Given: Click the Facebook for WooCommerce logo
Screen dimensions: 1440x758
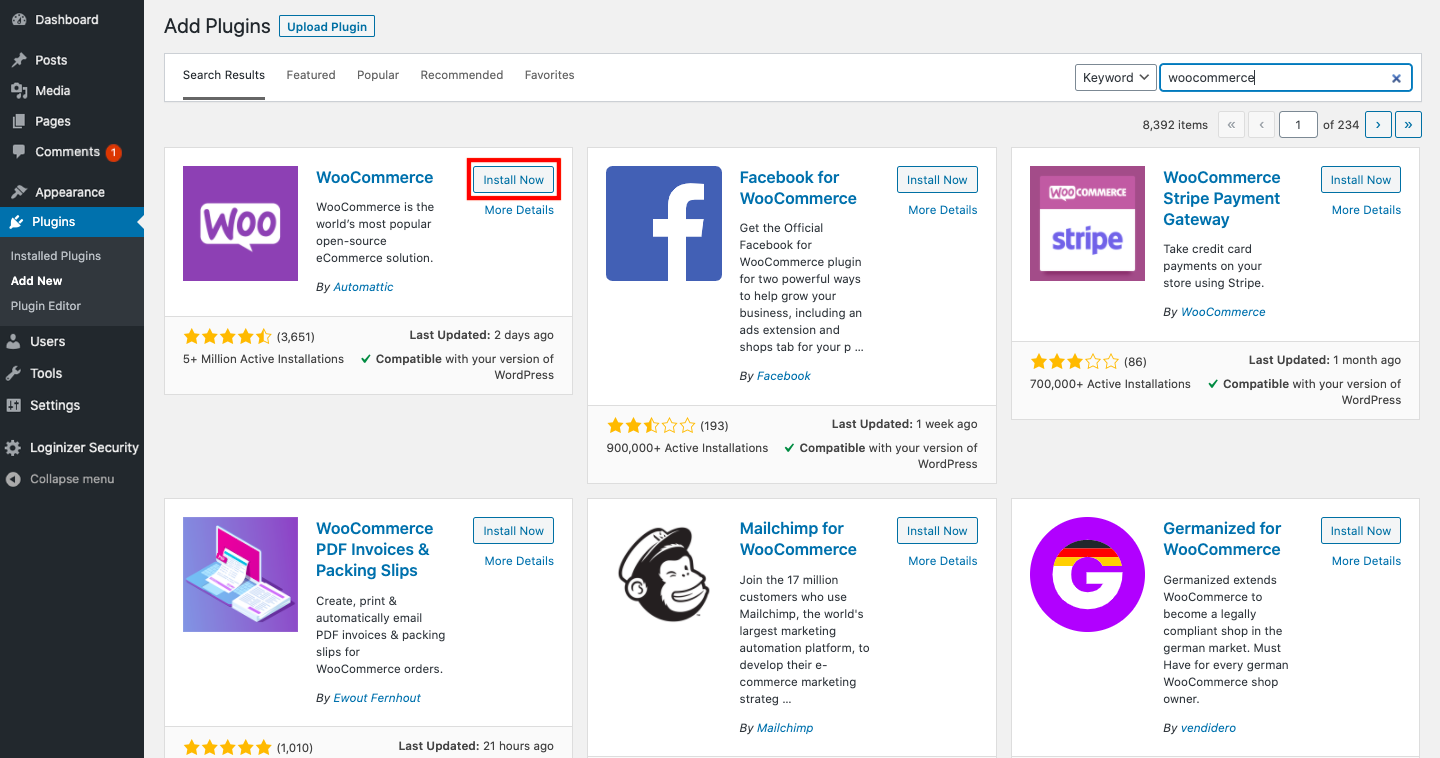Looking at the screenshot, I should [x=664, y=223].
